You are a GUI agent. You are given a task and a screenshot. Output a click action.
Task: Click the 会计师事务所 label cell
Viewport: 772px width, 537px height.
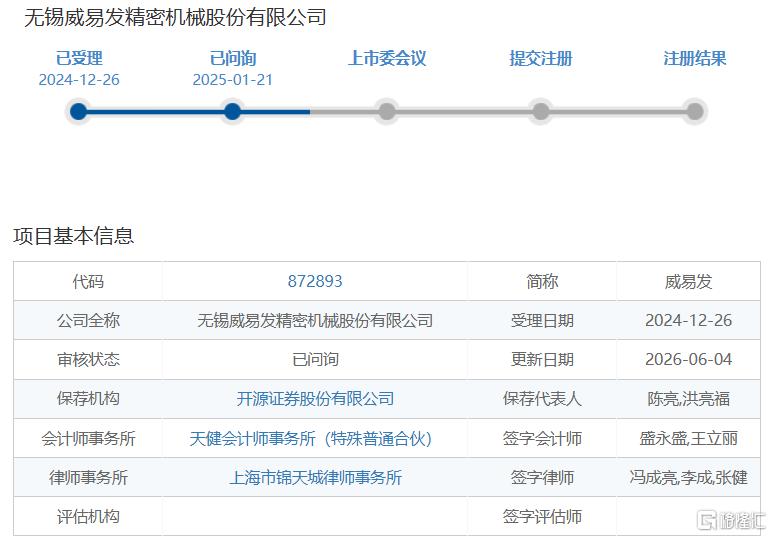[x=88, y=438]
